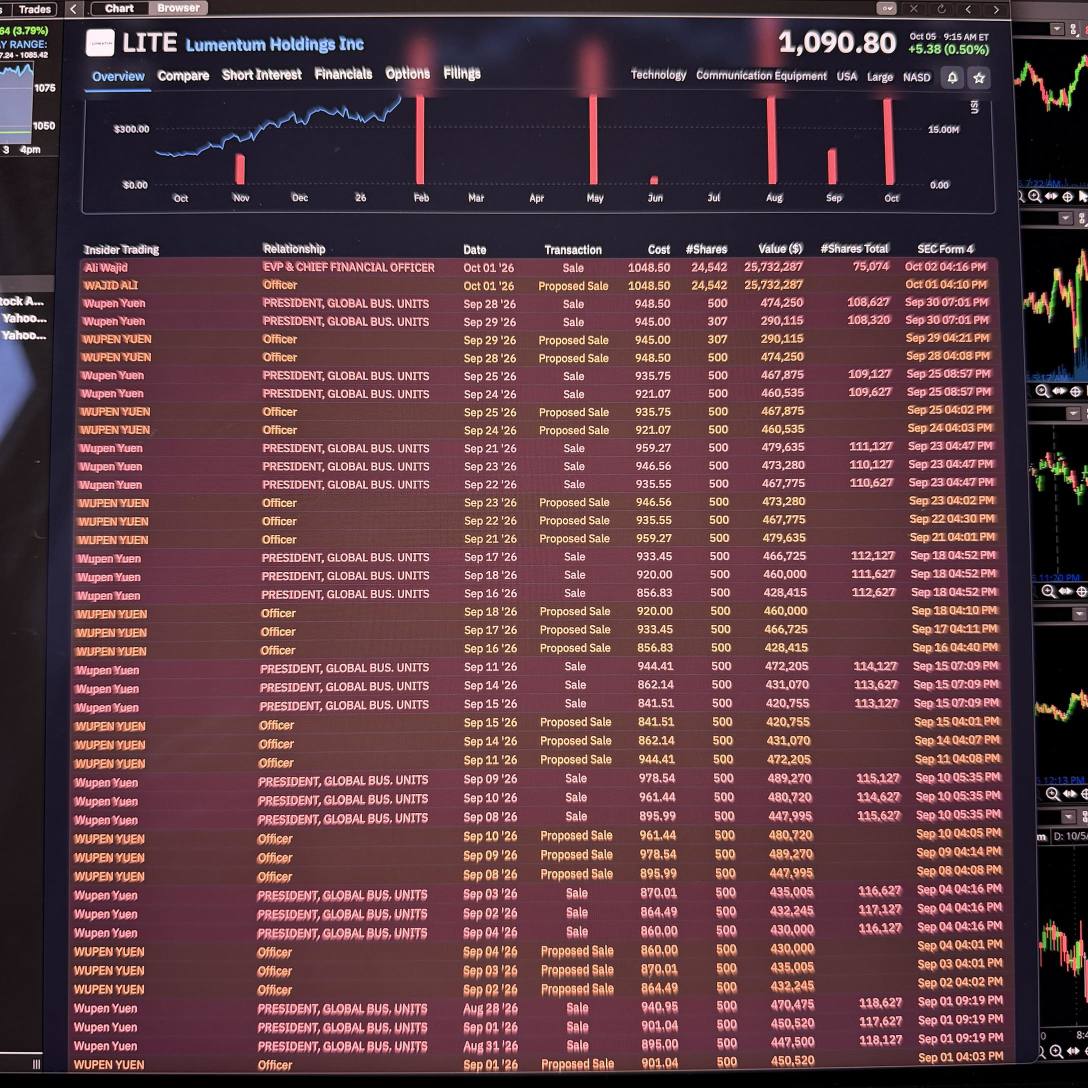
Task: Open the dropdown above the topmost right-side chart
Action: click(x=1057, y=29)
